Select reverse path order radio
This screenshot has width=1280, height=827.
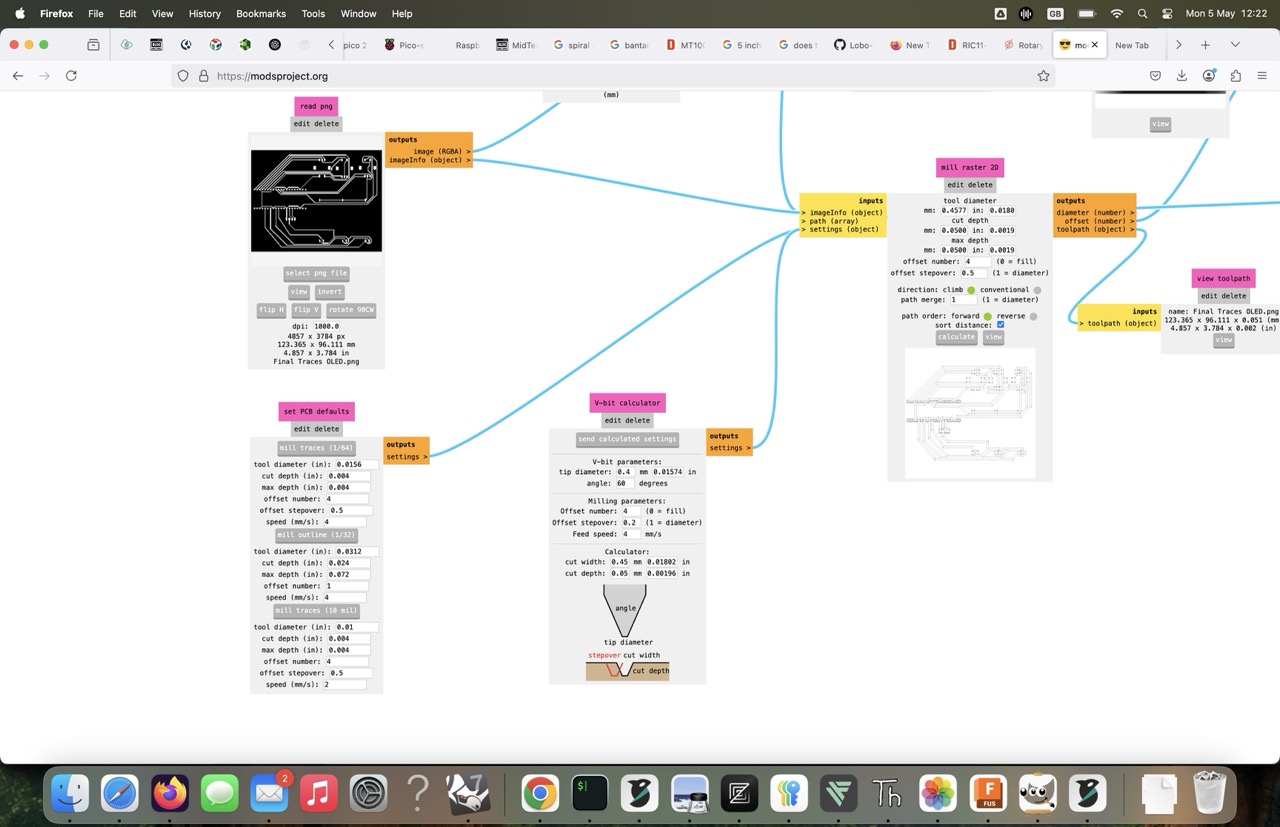tap(1033, 316)
